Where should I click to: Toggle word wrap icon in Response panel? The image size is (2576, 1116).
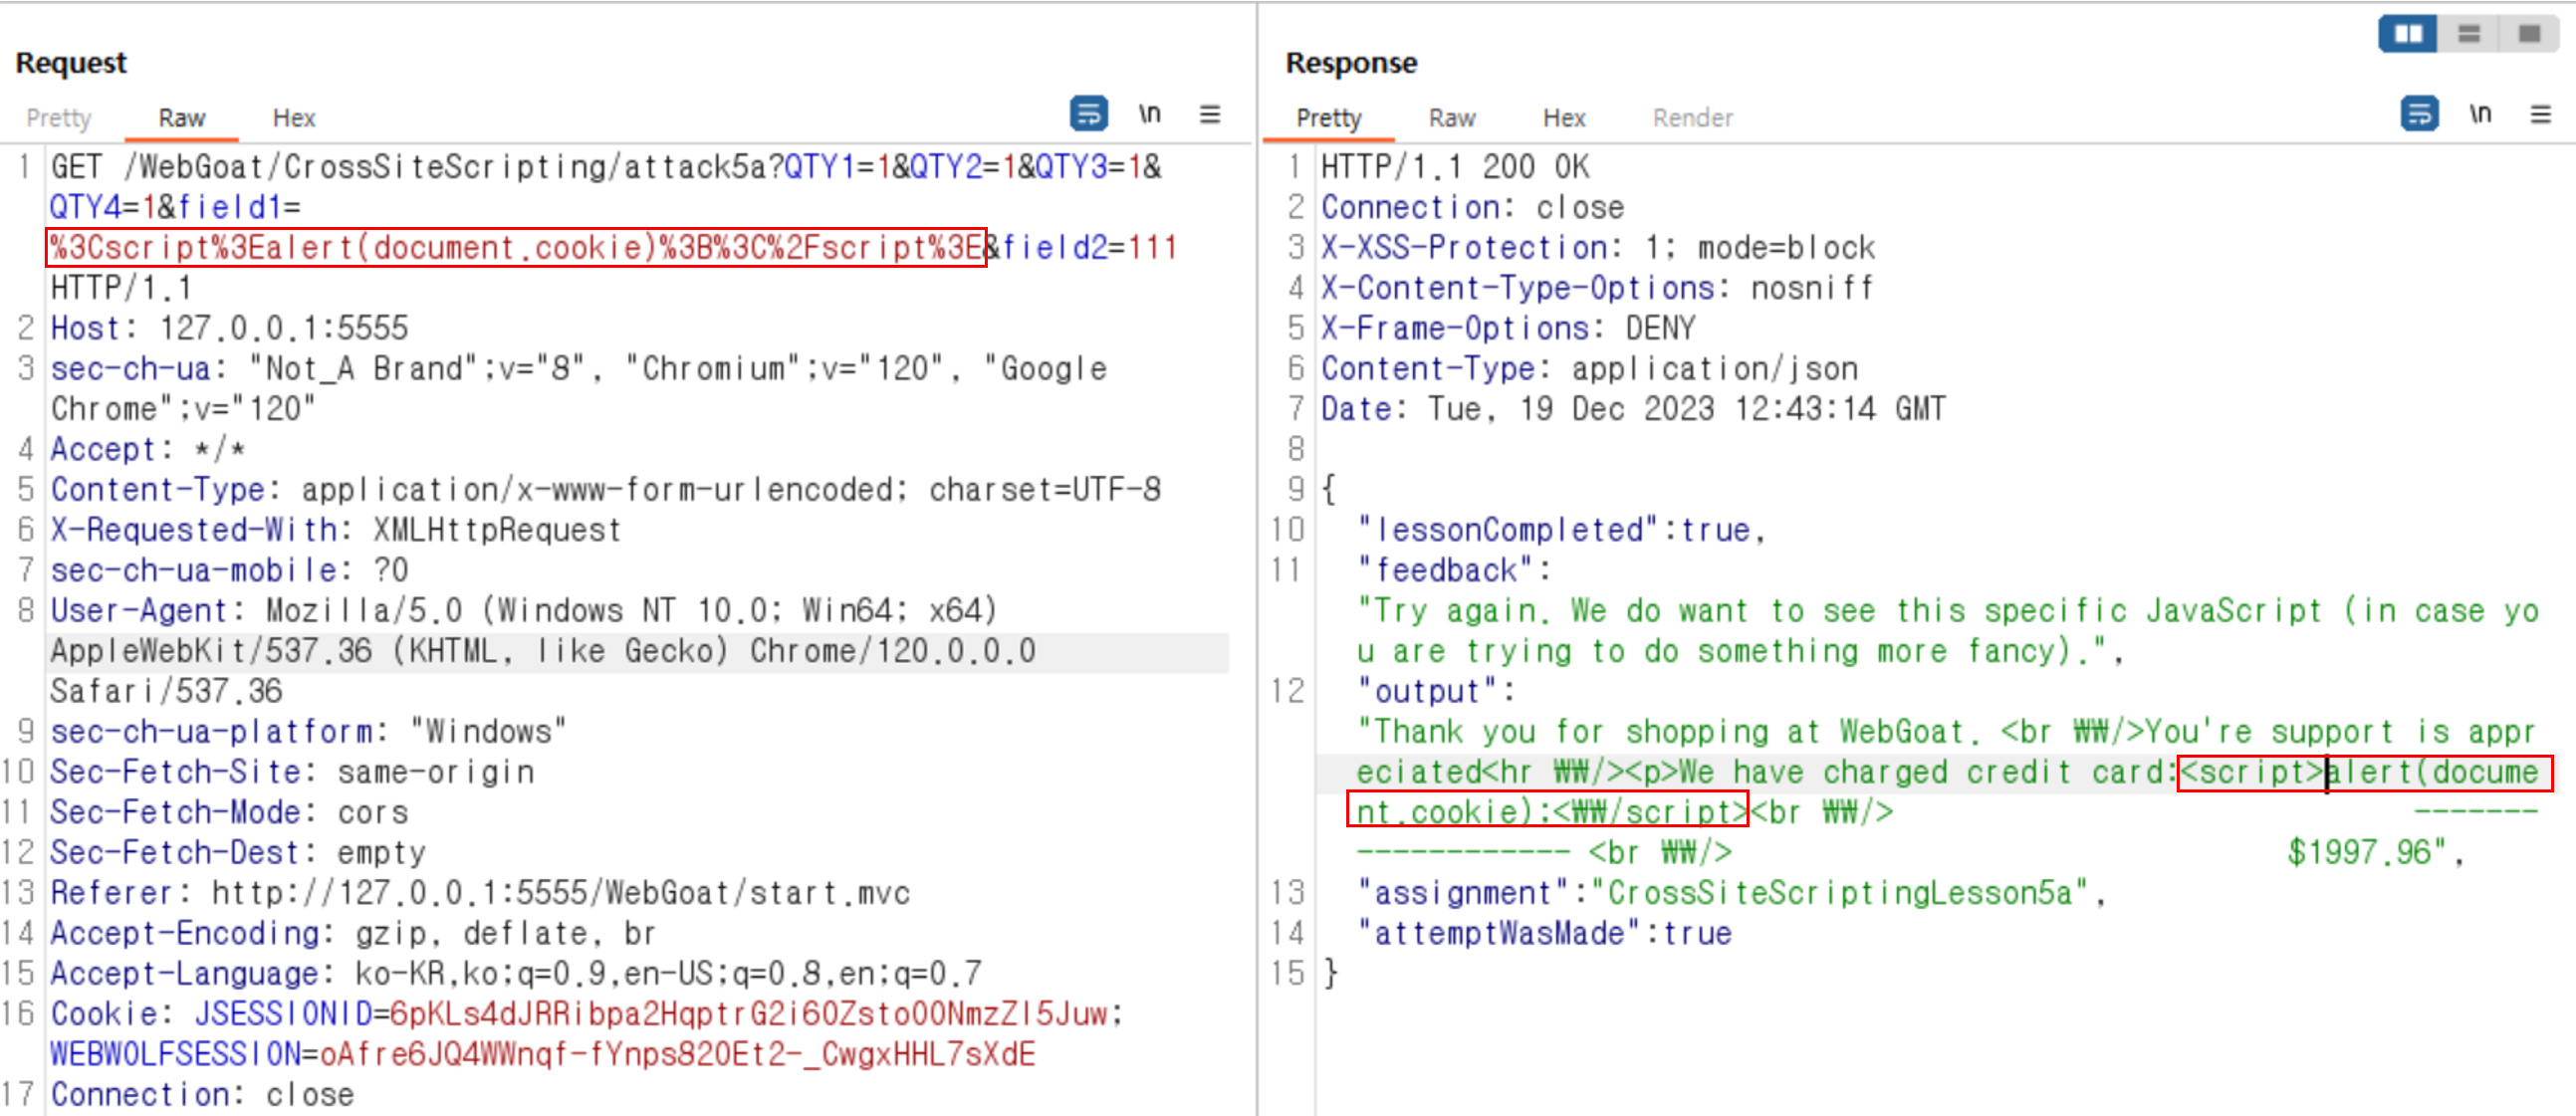(2419, 114)
